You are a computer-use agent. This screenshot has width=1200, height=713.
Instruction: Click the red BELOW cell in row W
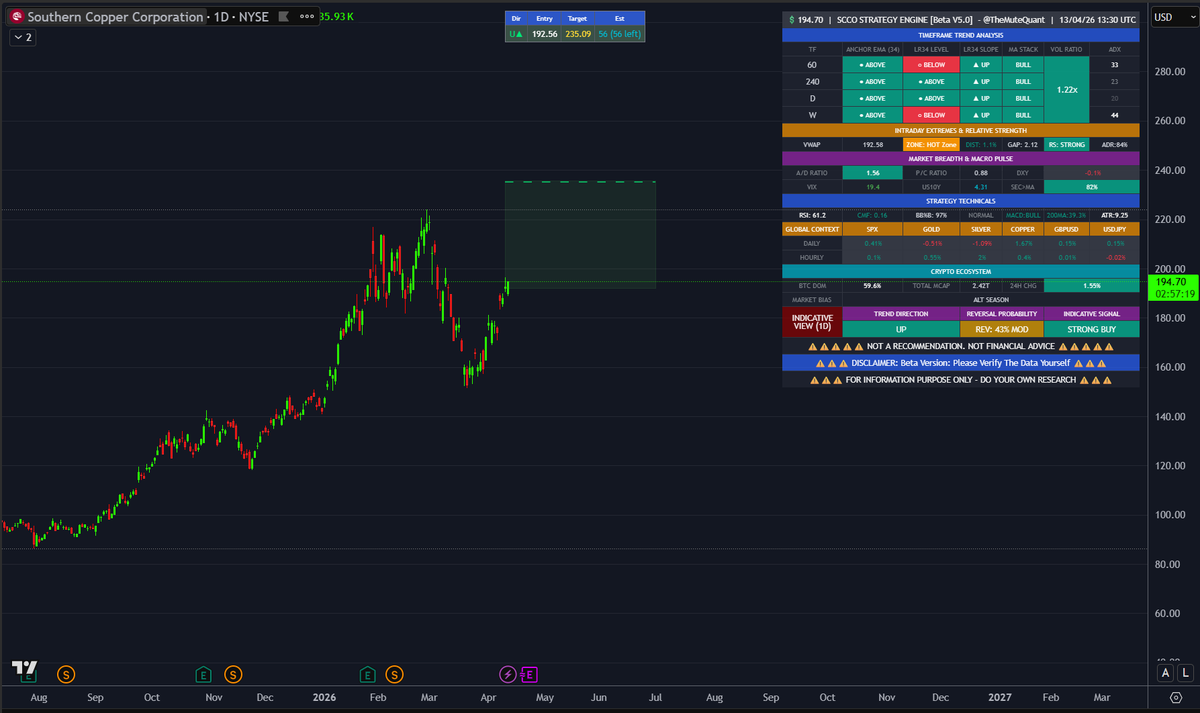pos(932,115)
